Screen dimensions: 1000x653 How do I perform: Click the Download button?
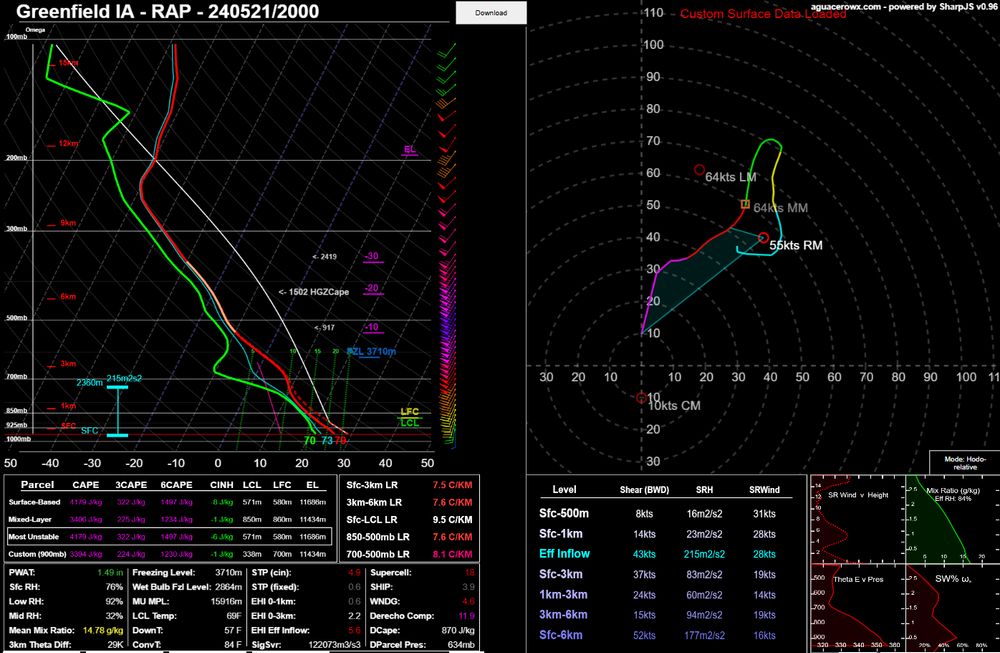(491, 13)
